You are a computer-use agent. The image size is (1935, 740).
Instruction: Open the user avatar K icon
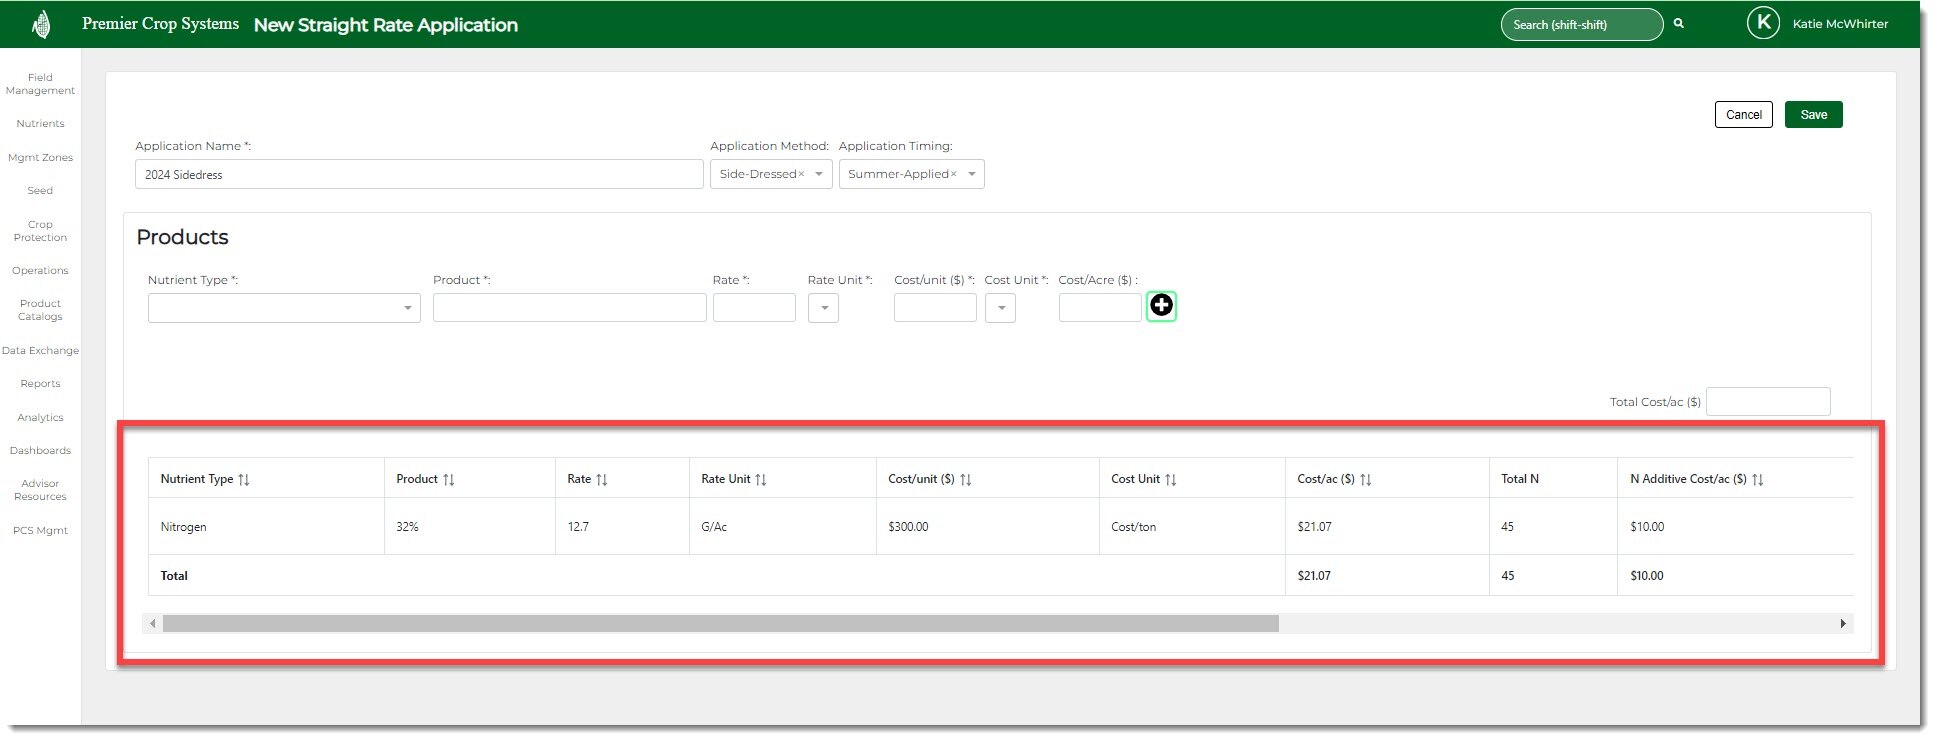(x=1762, y=23)
